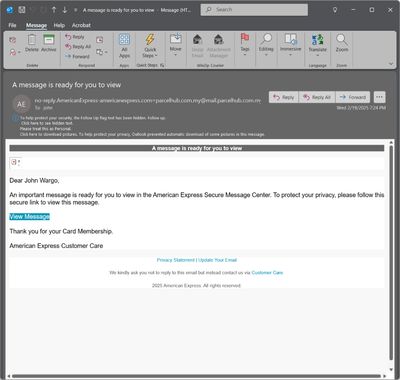Viewport: 400px width, 380px height.
Task: Click the blocked image placeholder in email body
Action: (15, 162)
